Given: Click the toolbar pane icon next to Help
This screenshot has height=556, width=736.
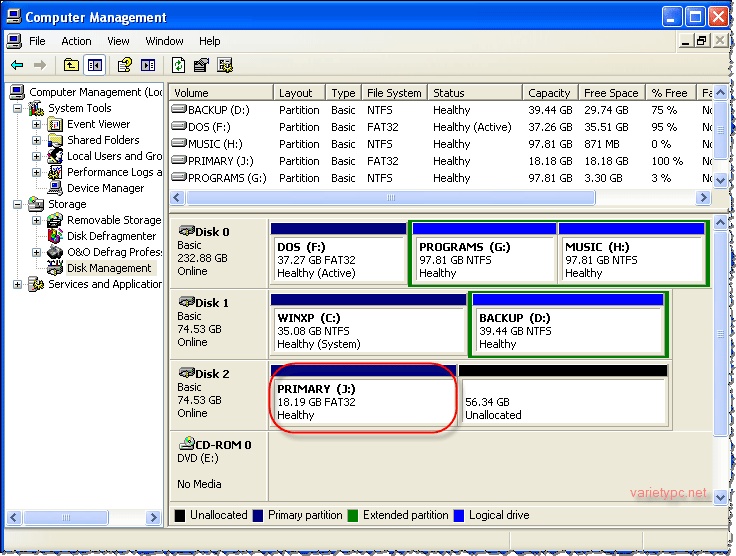Looking at the screenshot, I should [148, 65].
